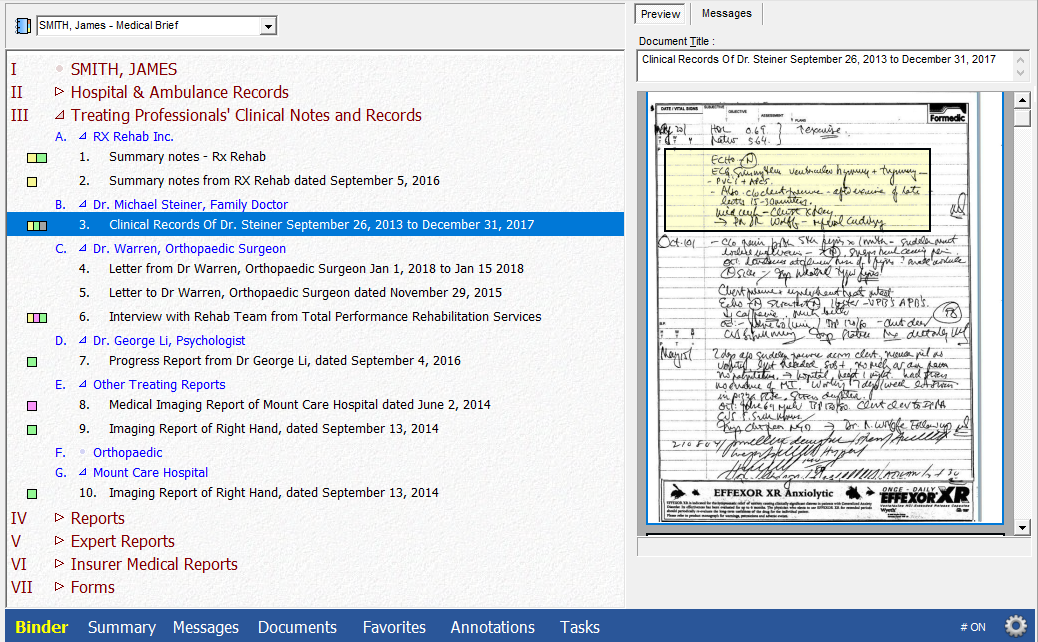1038x642 pixels.
Task: Click tag icons beside selected Dr. Steiner Clinical Records
Action: coord(37,226)
